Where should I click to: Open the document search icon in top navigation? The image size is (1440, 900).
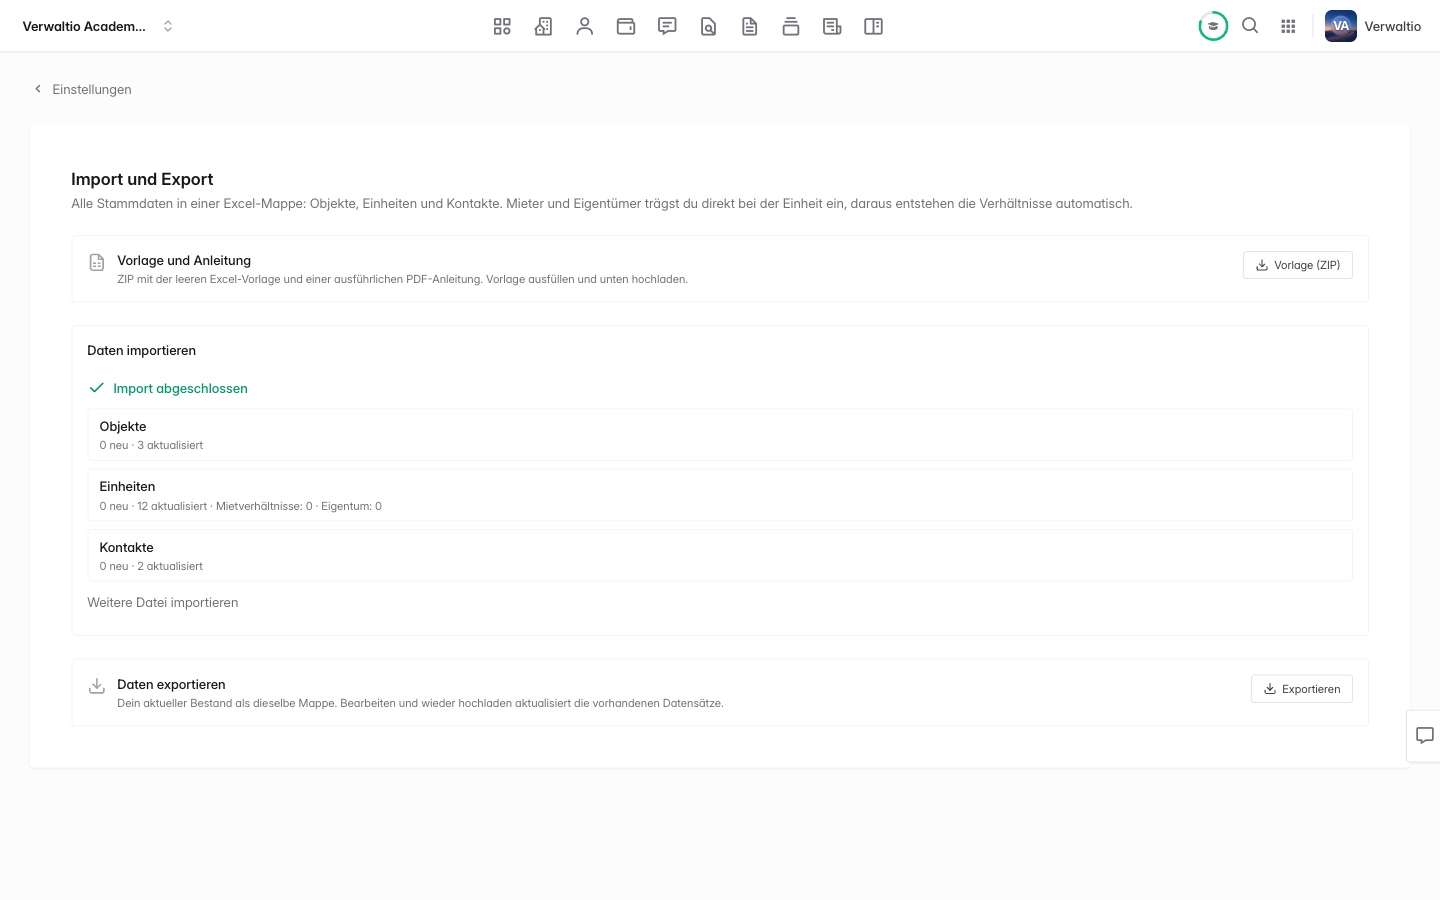(708, 27)
